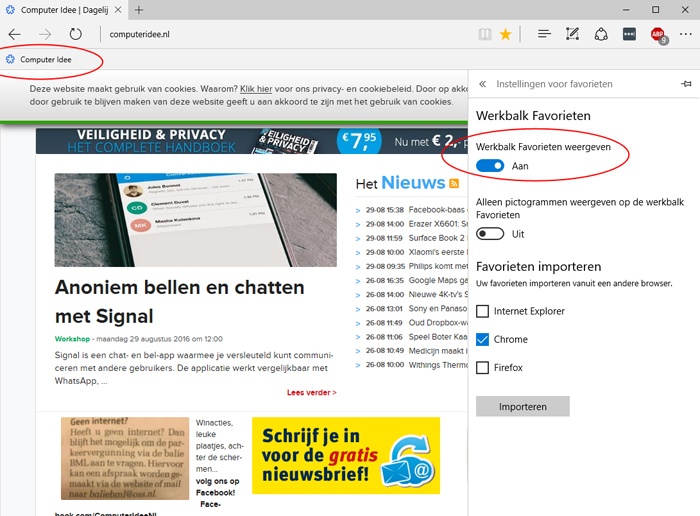Uncheck the Chrome checkbox
Viewport: 700px width, 516px height.
pyautogui.click(x=483, y=339)
